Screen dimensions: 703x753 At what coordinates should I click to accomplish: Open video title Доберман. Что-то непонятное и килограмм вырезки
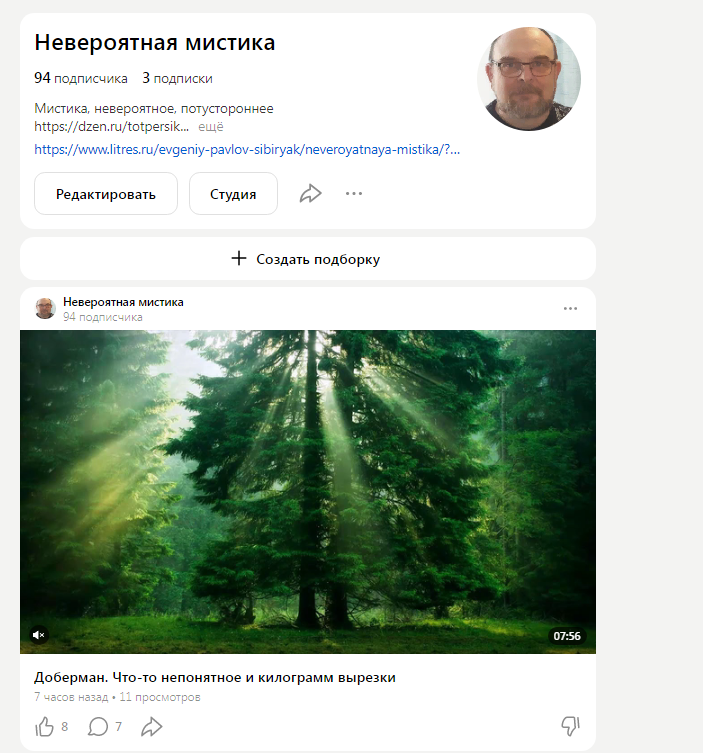coord(215,678)
